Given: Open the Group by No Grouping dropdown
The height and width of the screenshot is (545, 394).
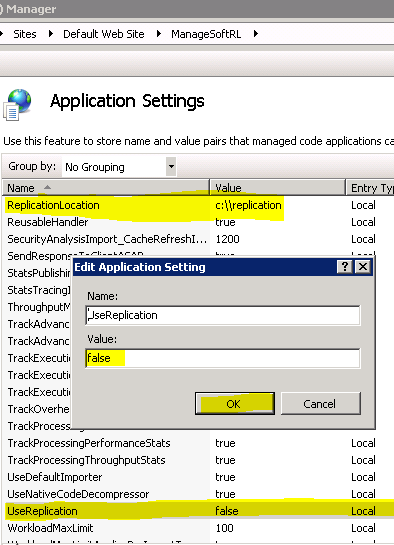Looking at the screenshot, I should tap(171, 166).
